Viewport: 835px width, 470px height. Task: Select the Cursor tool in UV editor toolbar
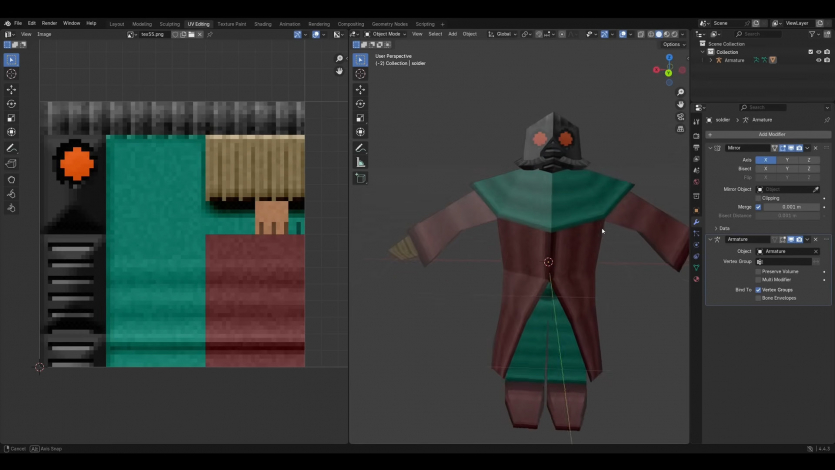tap(11, 74)
